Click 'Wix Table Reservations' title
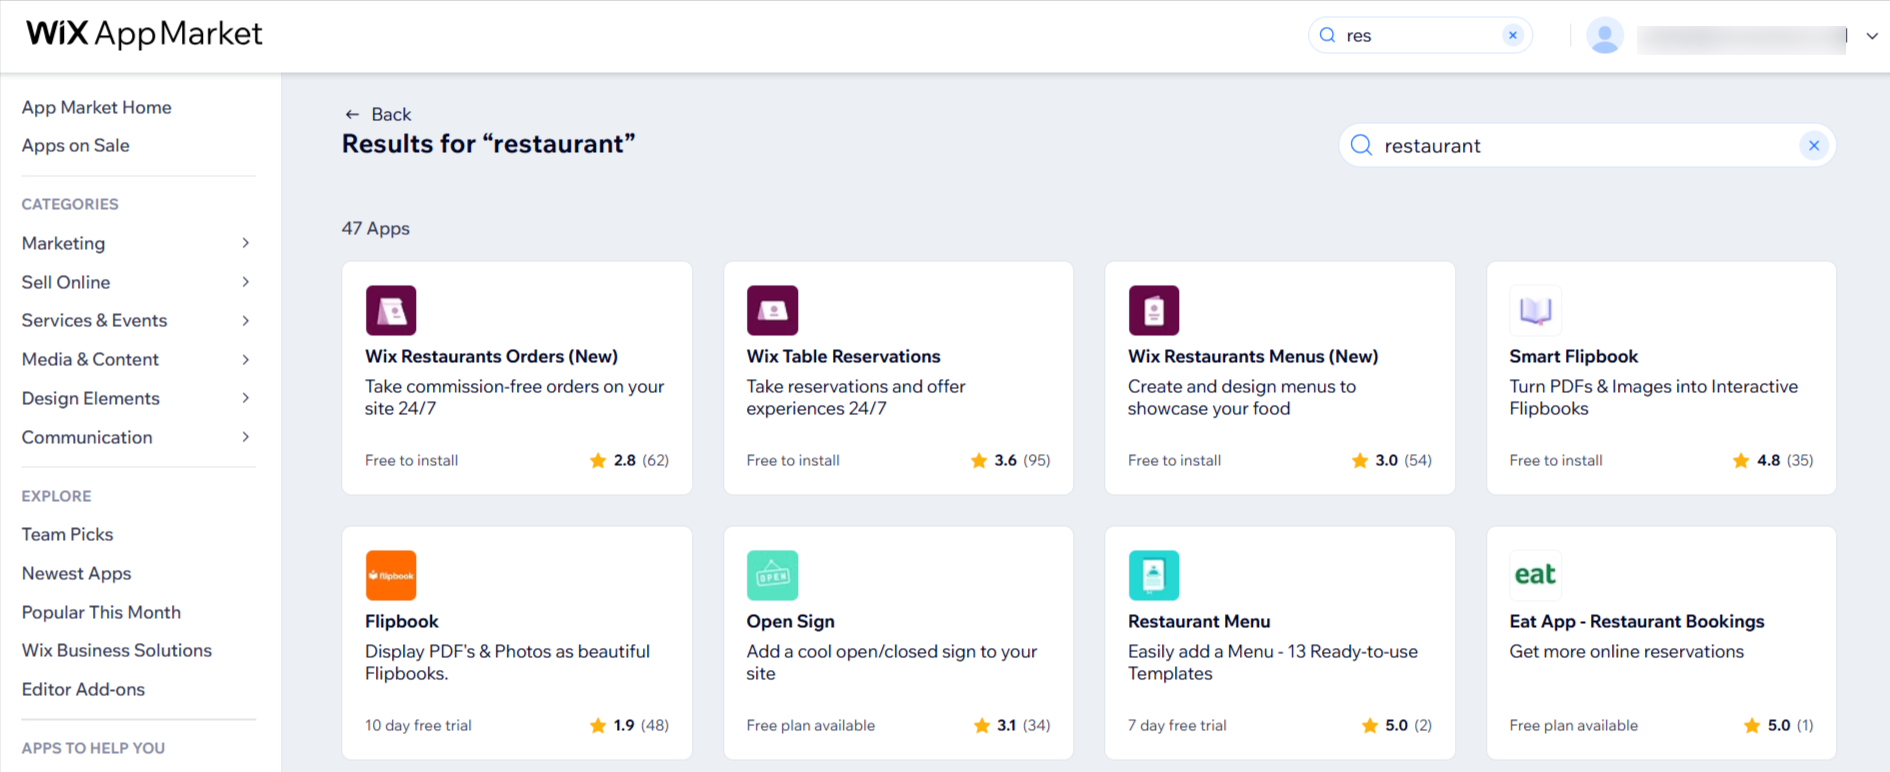Screen dimensions: 1890x772 pos(843,356)
